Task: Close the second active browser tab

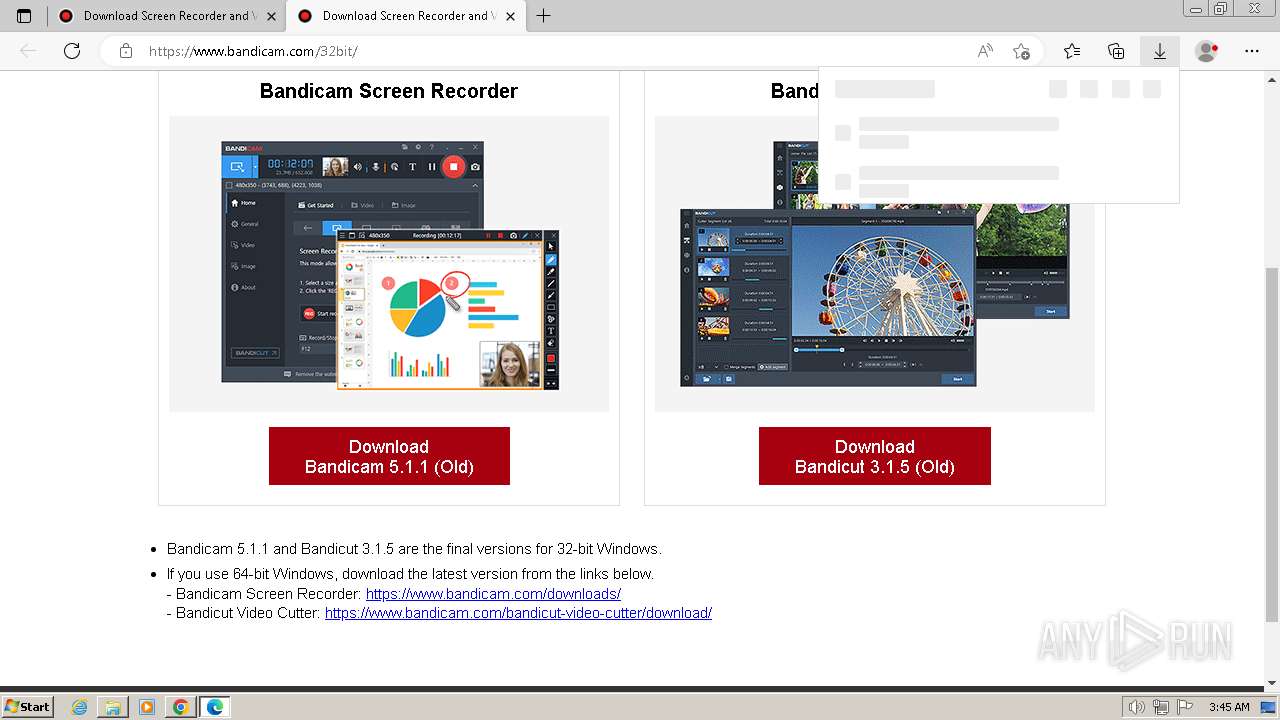Action: 510,16
